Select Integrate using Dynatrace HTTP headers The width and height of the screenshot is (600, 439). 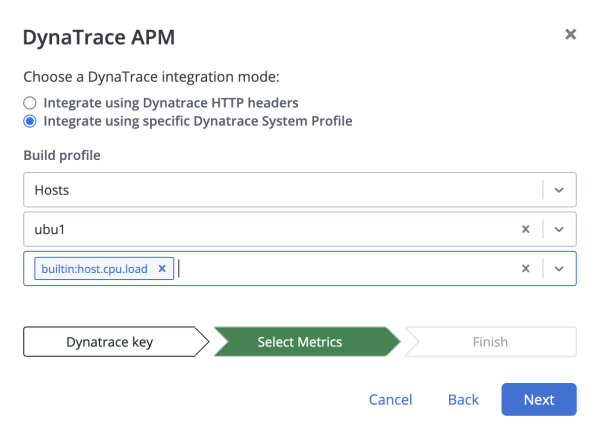point(30,103)
